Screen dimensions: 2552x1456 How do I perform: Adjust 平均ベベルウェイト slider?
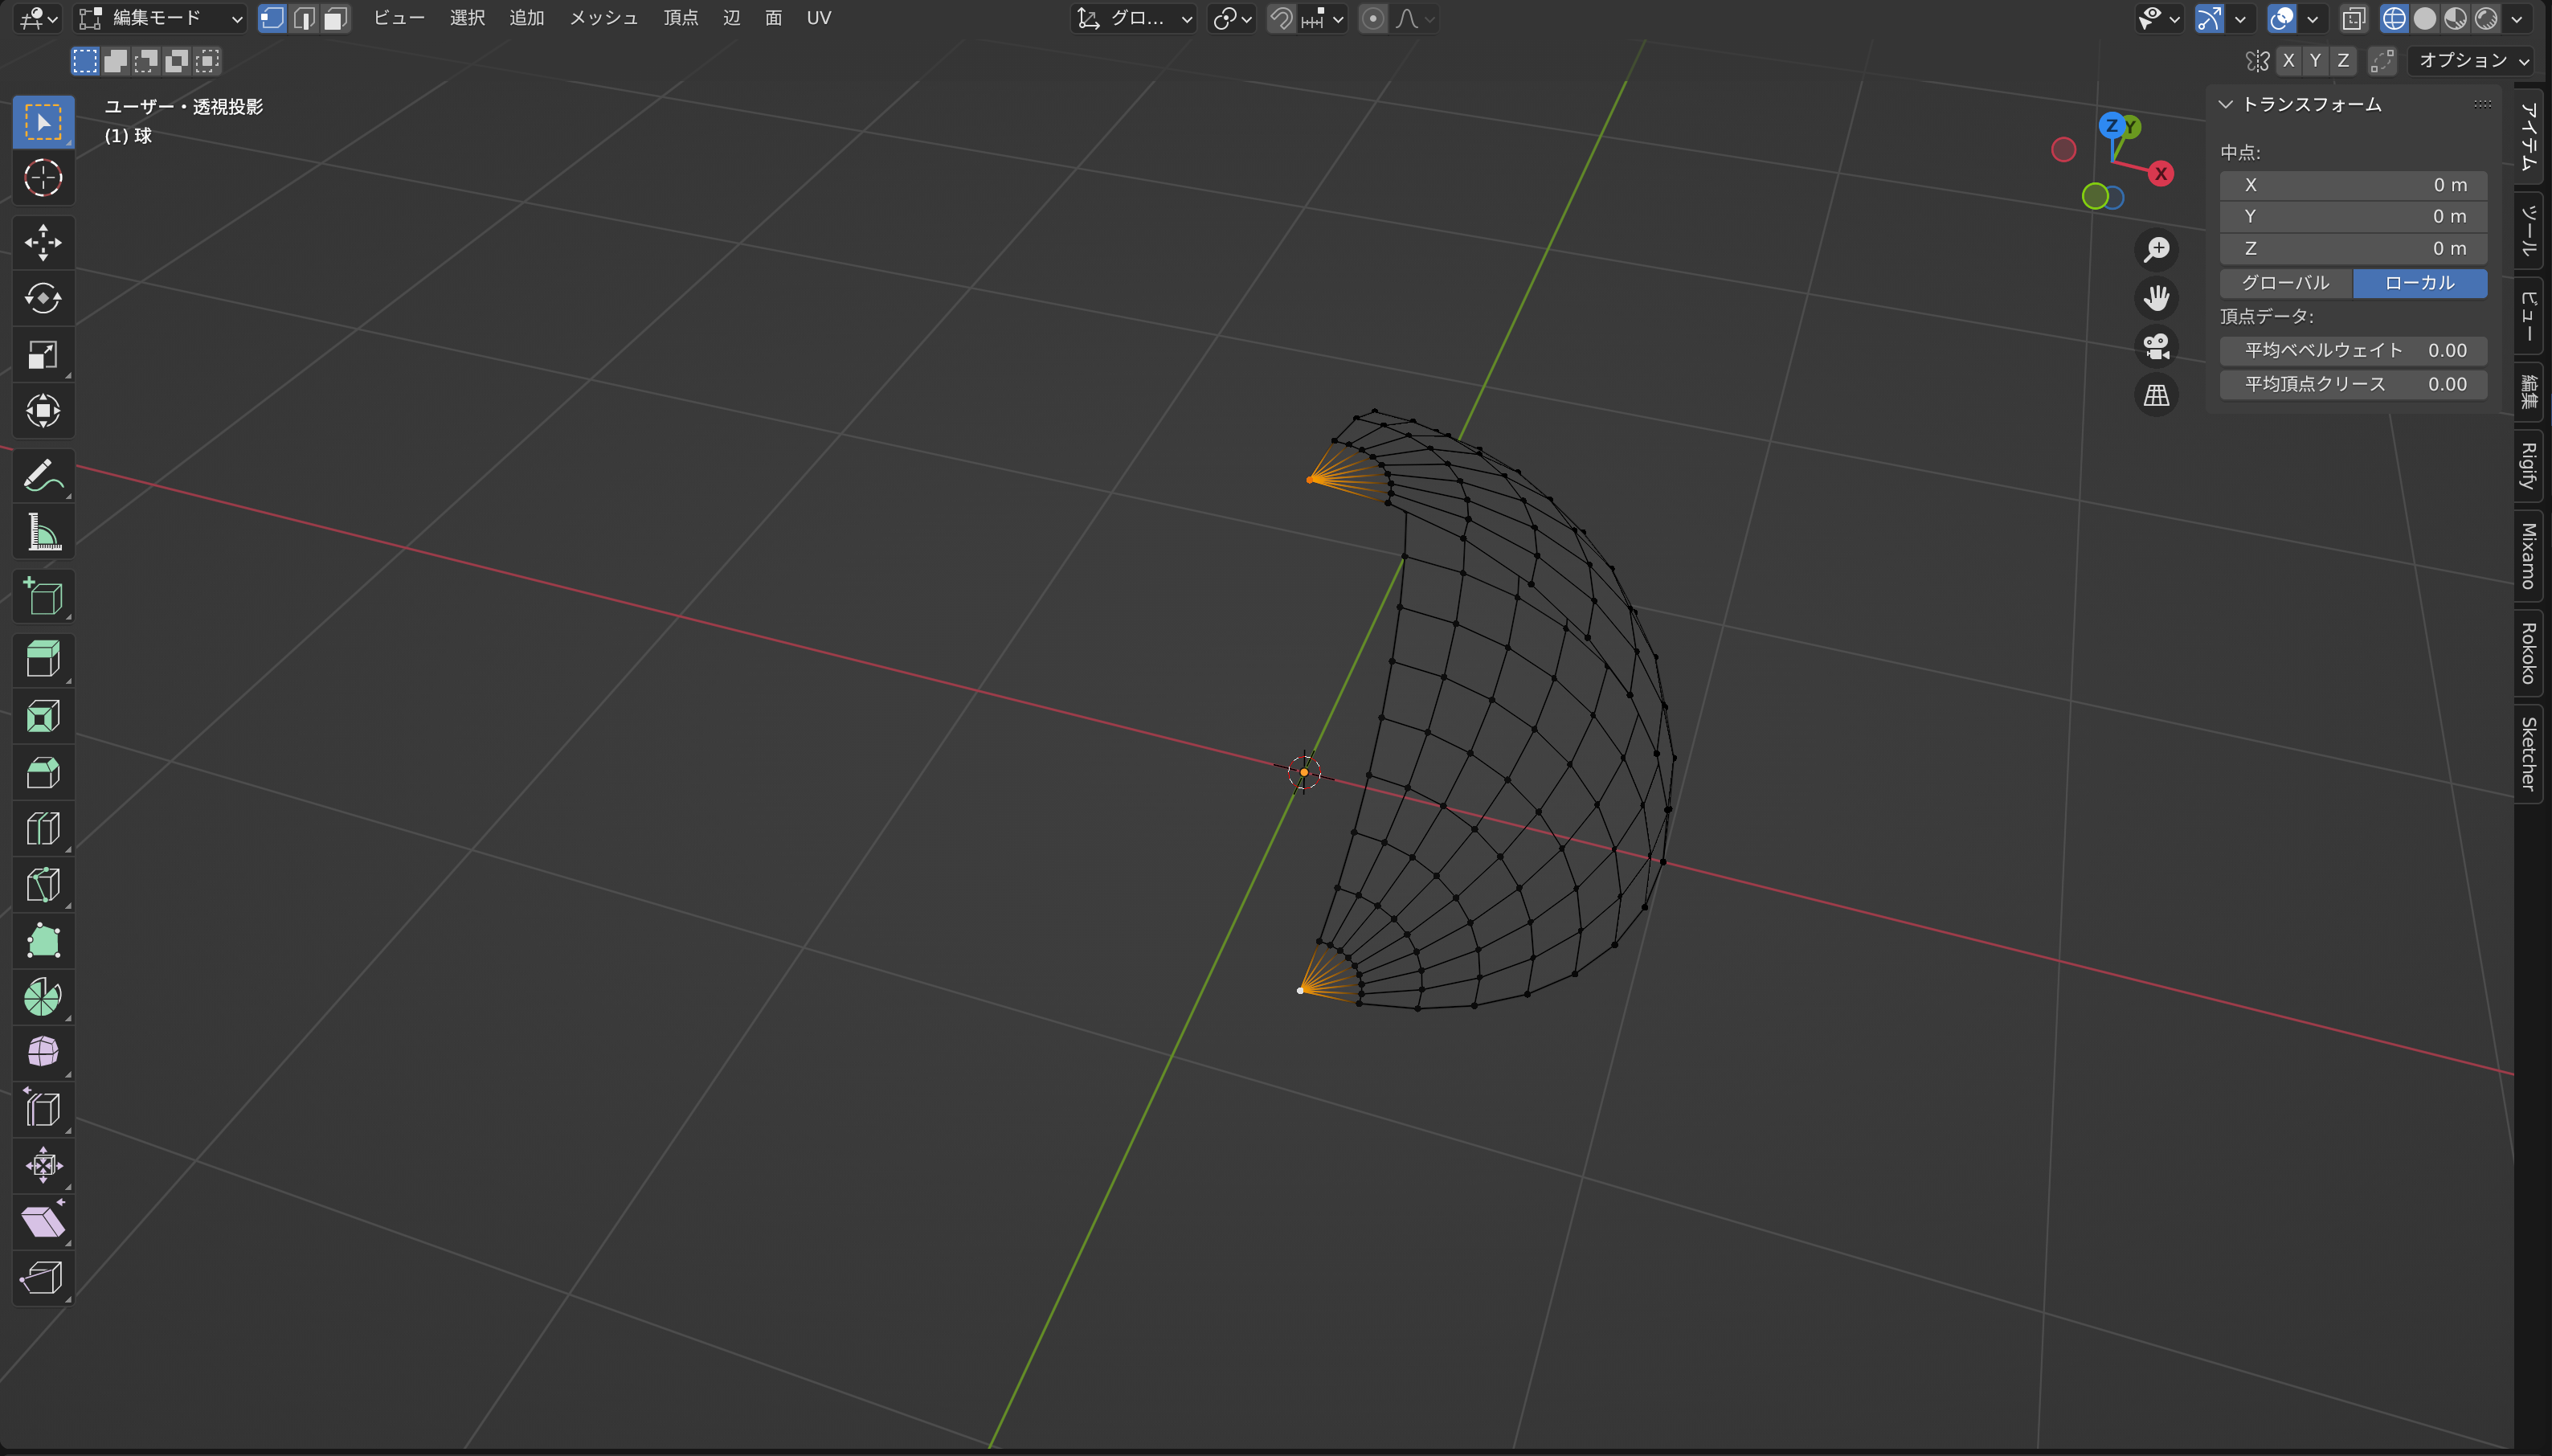2353,351
